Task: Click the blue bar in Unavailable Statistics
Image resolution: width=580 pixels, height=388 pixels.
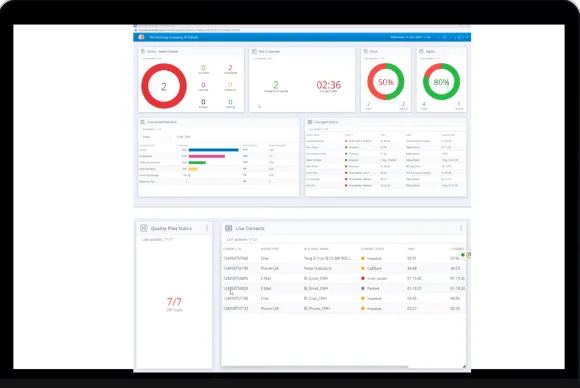Action: tap(213, 150)
